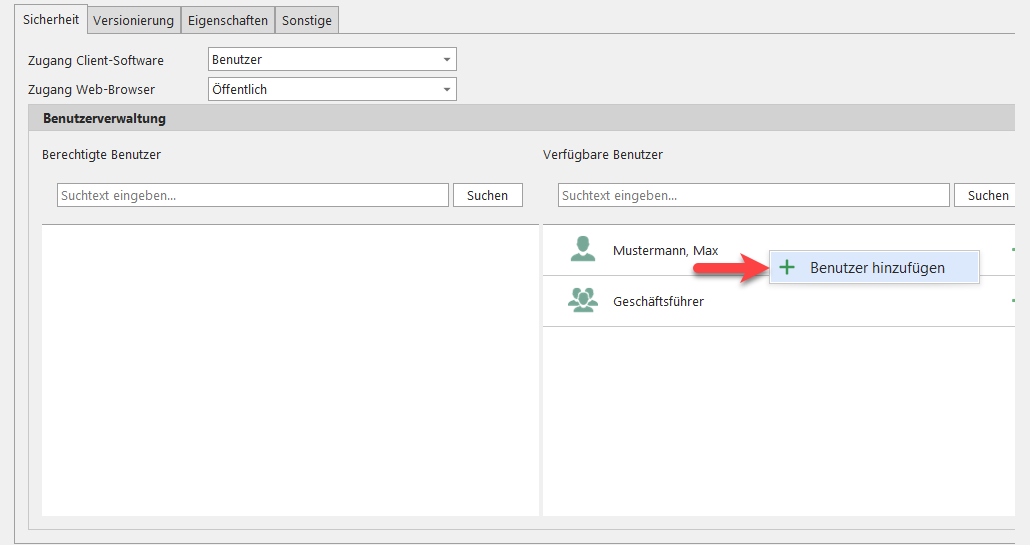Click green add icon at Geschäftsführer row's right edge
The image size is (1030, 545).
click(x=1012, y=300)
